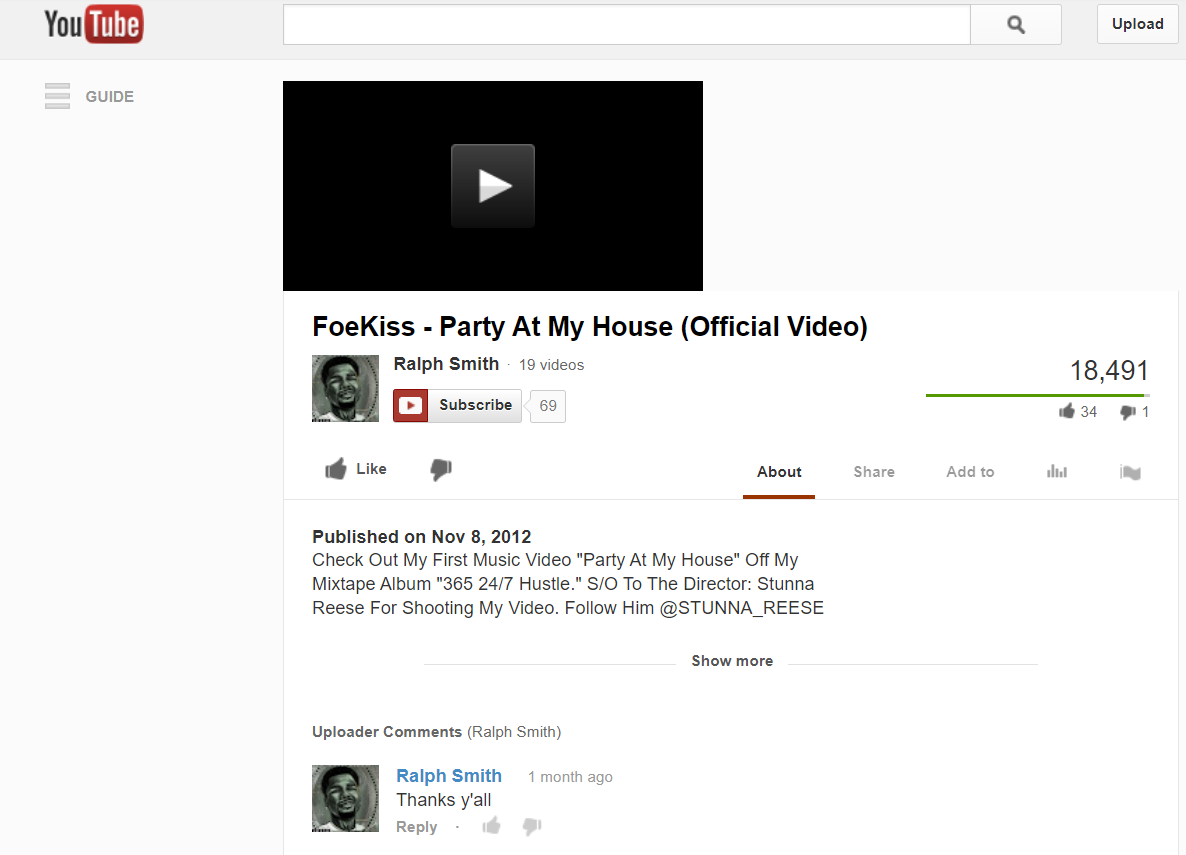
Task: Reply to the Thanks y'all comment
Action: point(417,827)
